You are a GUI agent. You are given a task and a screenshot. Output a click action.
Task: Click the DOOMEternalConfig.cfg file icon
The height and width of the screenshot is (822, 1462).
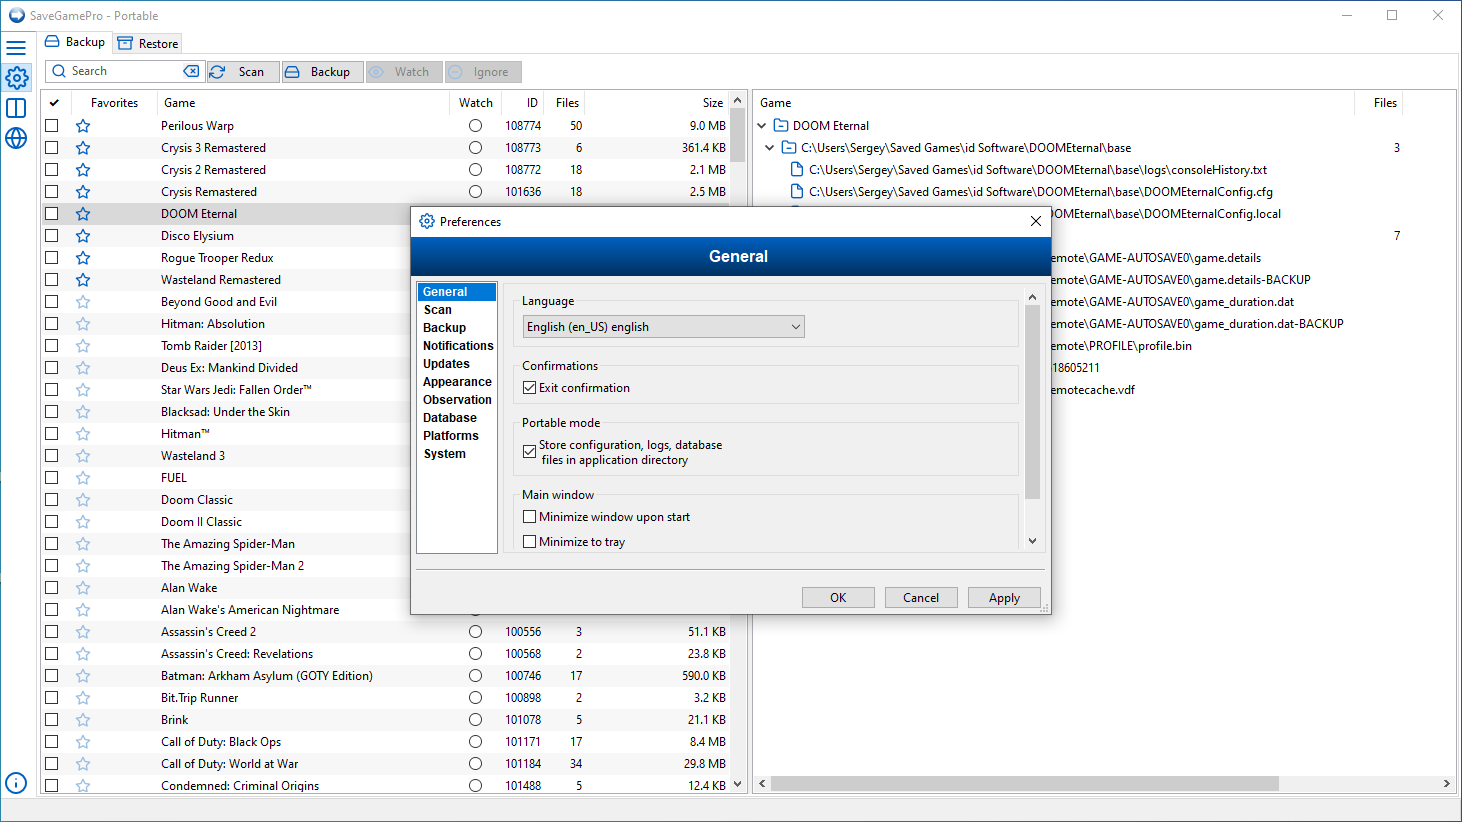tap(797, 192)
